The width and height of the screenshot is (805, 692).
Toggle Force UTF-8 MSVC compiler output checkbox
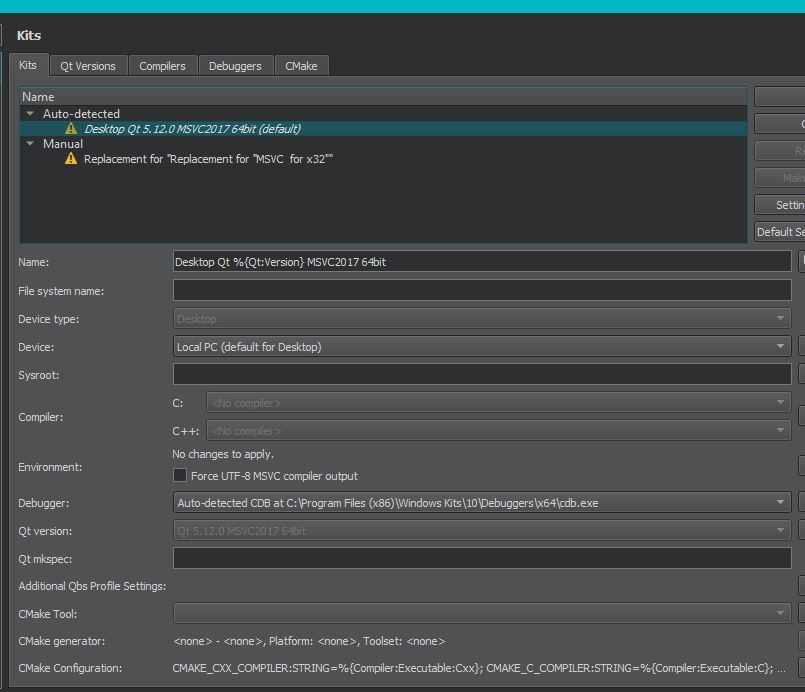[180, 475]
